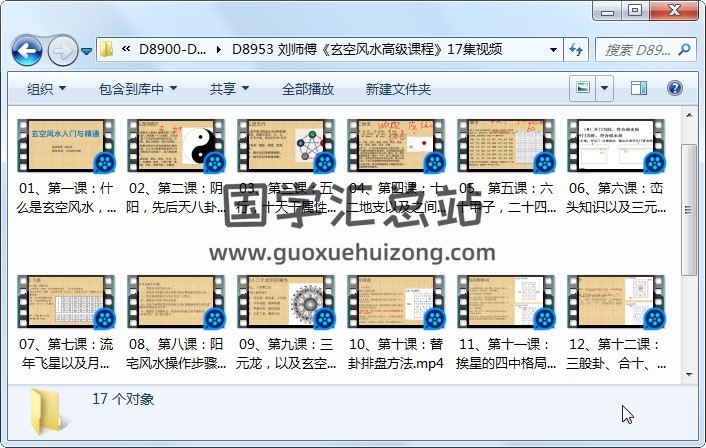The width and height of the screenshot is (706, 448).
Task: Select video thumbnail 09、第九课
Action: coord(285,302)
